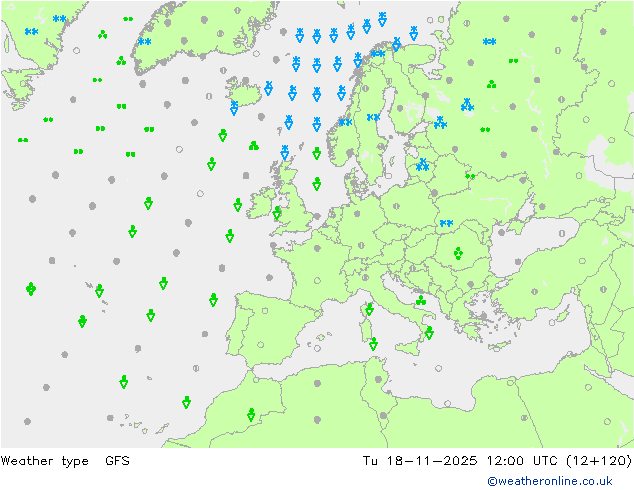Pick the green rain symbol over Wales

point(277,213)
